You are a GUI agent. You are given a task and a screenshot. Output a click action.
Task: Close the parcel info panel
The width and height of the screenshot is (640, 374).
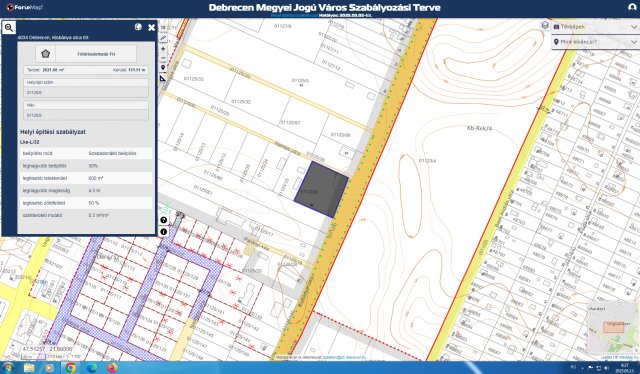click(x=151, y=27)
